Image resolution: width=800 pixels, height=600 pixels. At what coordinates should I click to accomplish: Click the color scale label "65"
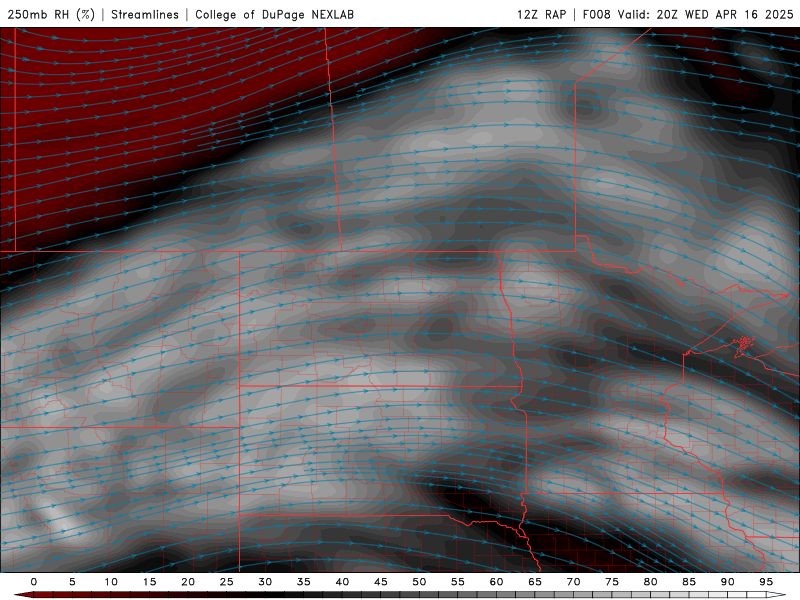click(535, 582)
